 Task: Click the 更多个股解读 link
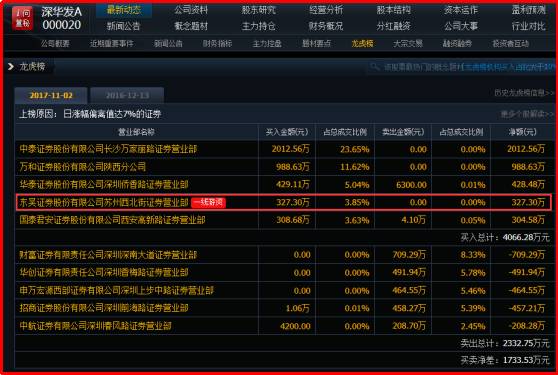[527, 114]
